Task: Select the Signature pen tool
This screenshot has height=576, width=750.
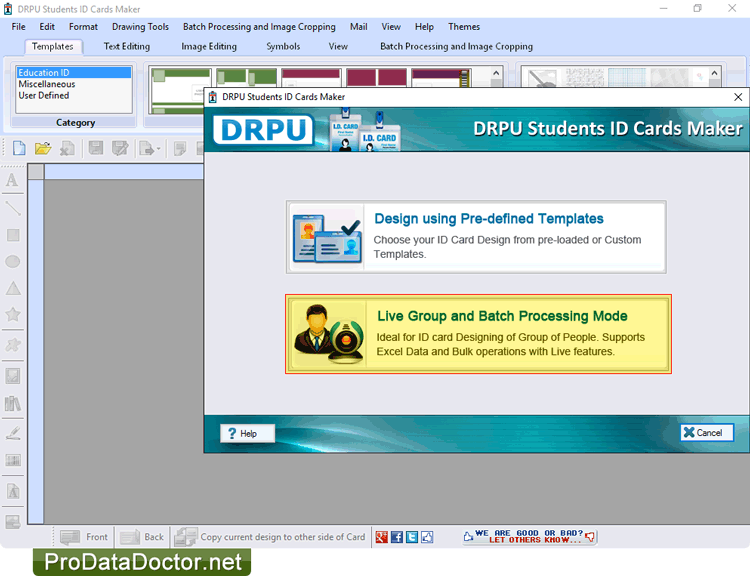Action: click(12, 433)
